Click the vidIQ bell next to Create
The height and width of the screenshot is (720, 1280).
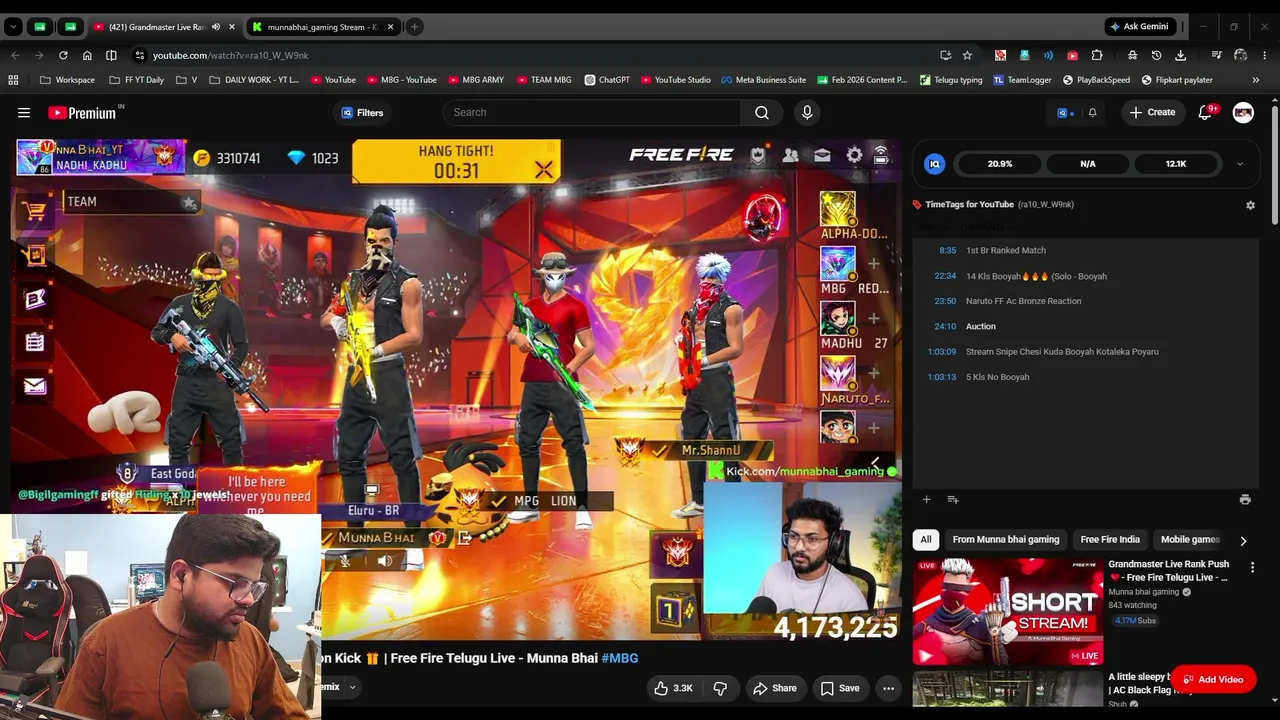point(1092,113)
